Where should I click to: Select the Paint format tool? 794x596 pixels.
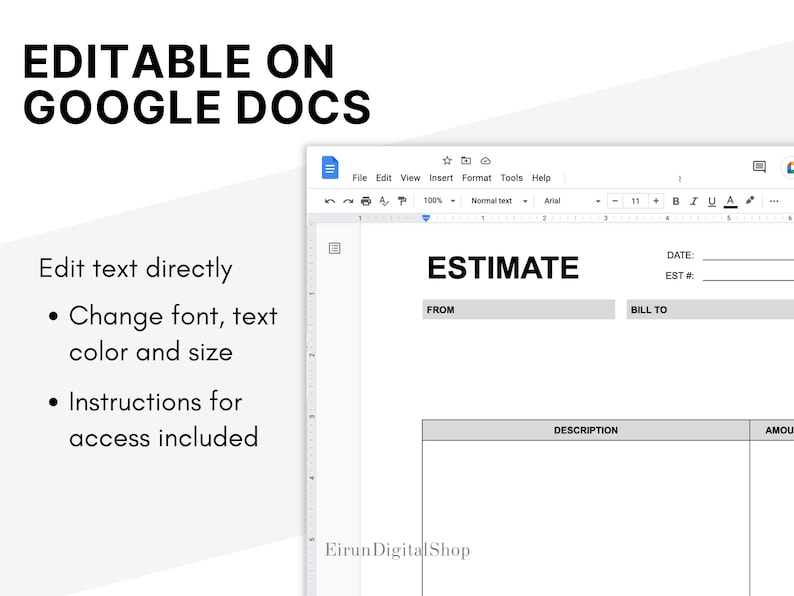pos(402,201)
